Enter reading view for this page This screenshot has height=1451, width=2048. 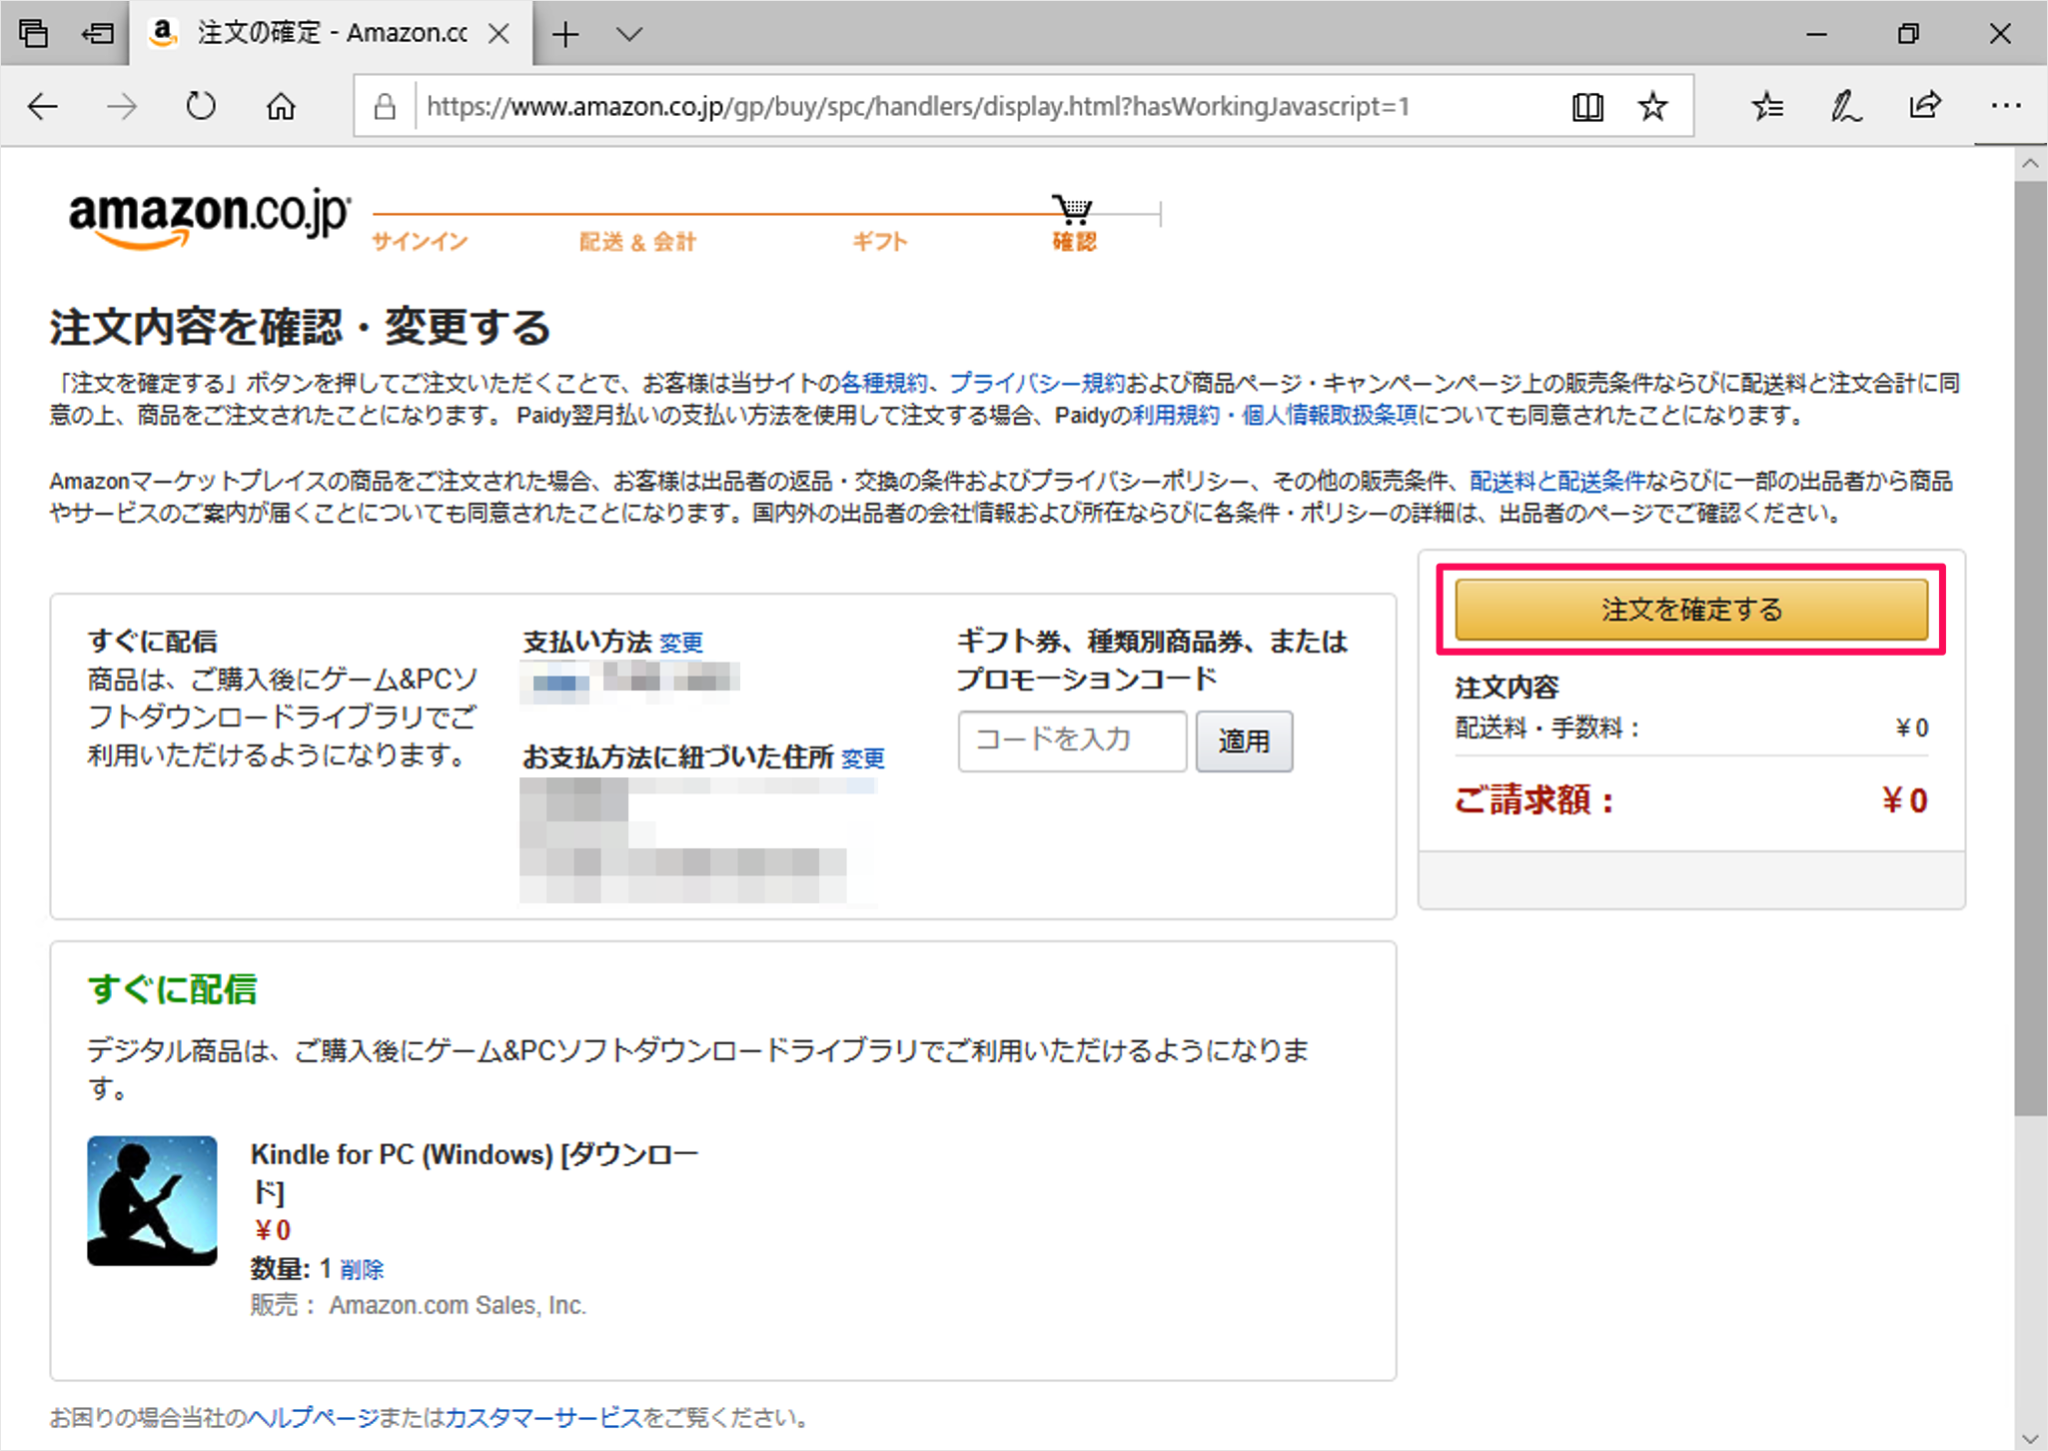1588,106
